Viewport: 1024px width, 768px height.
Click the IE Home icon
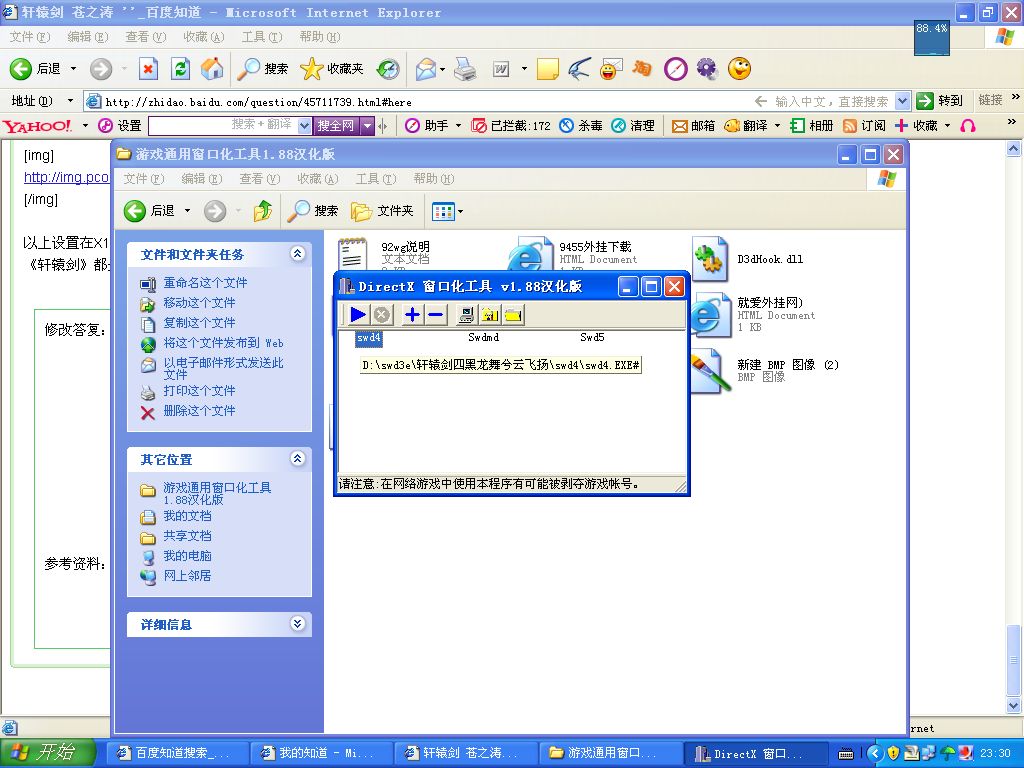[x=212, y=68]
